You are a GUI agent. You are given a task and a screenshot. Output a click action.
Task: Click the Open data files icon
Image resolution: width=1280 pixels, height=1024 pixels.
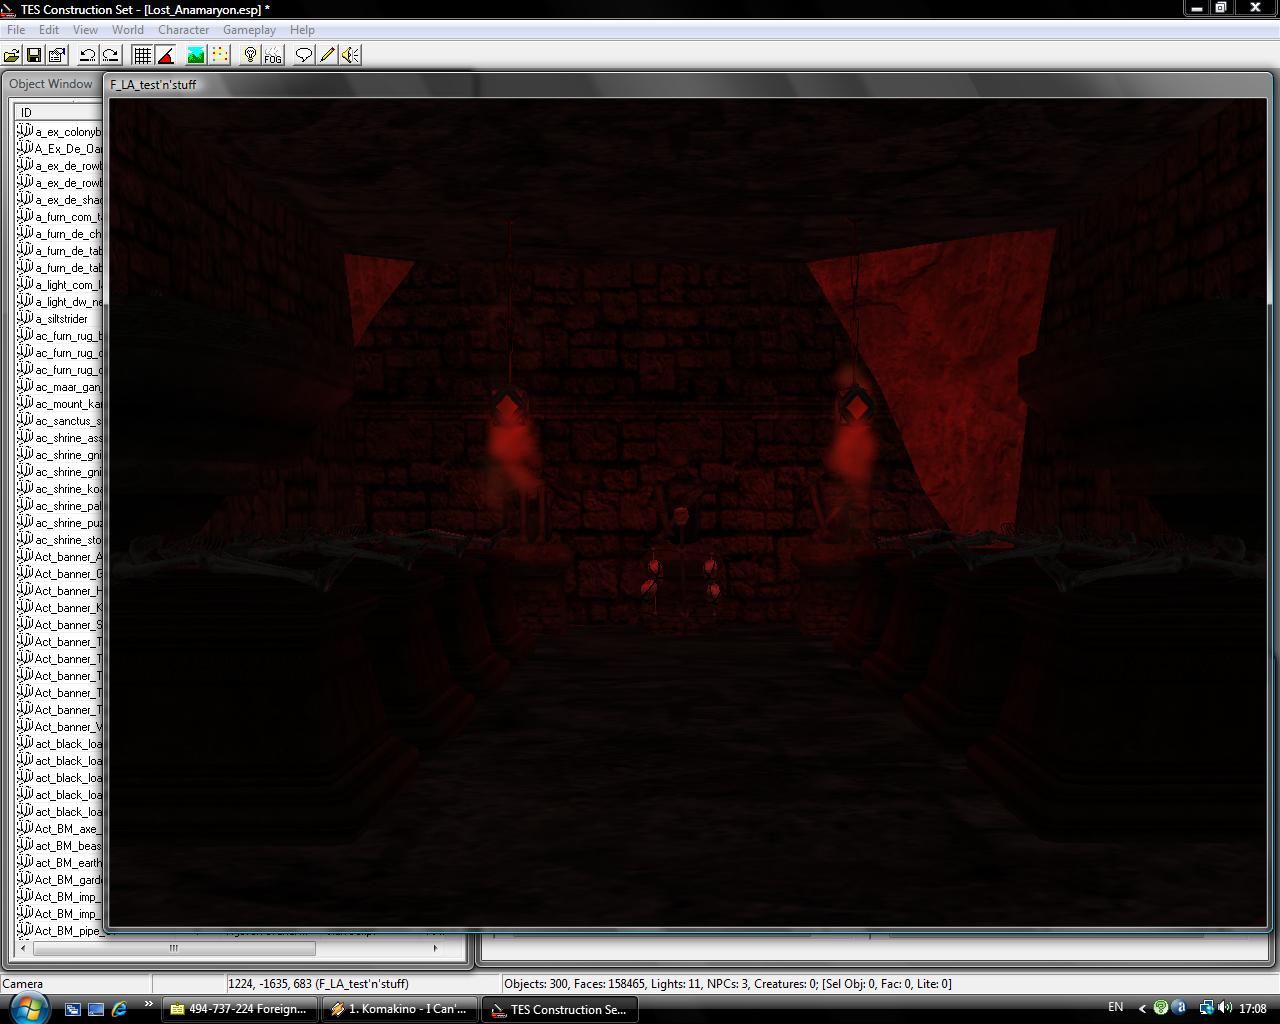pyautogui.click(x=12, y=56)
